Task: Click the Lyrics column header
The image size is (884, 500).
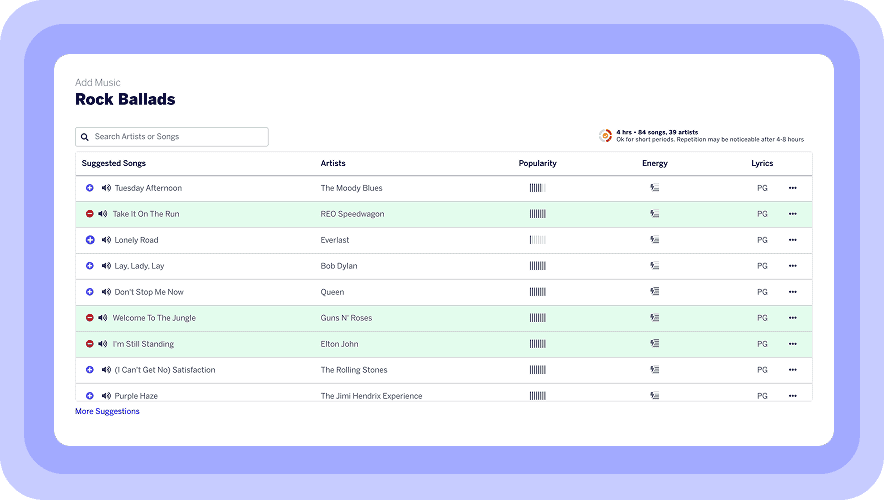Action: click(x=762, y=163)
